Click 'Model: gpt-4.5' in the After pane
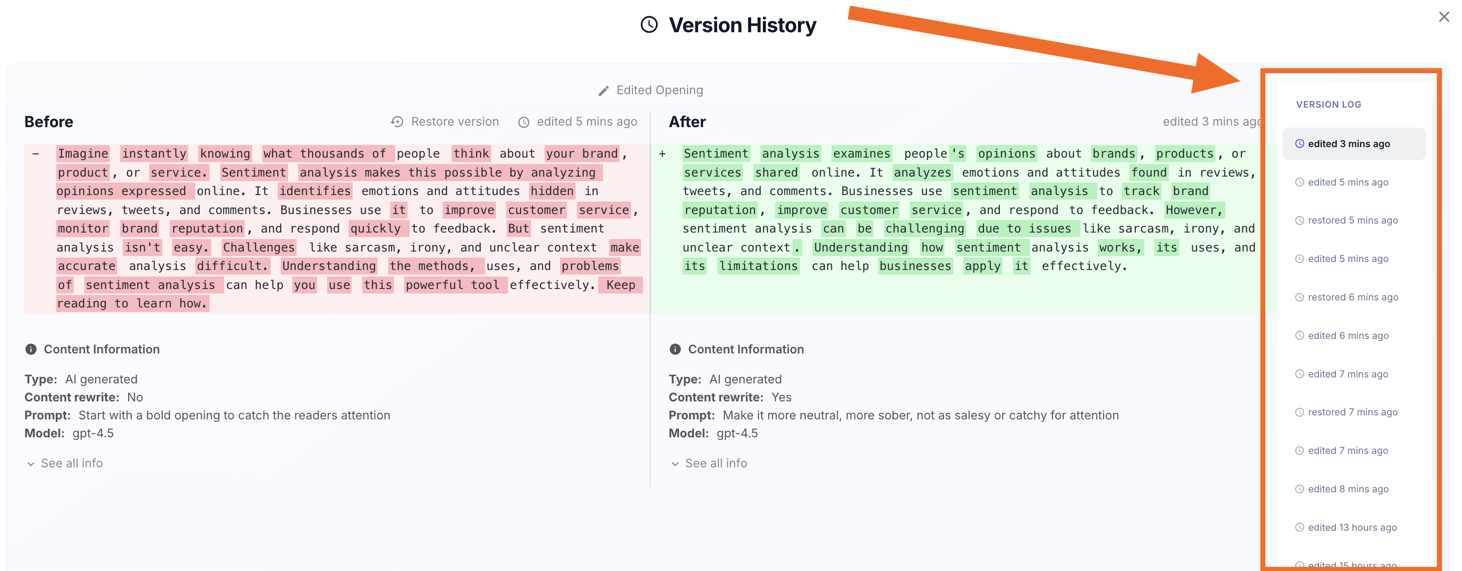Viewport: 1462px width, 571px height. [713, 433]
